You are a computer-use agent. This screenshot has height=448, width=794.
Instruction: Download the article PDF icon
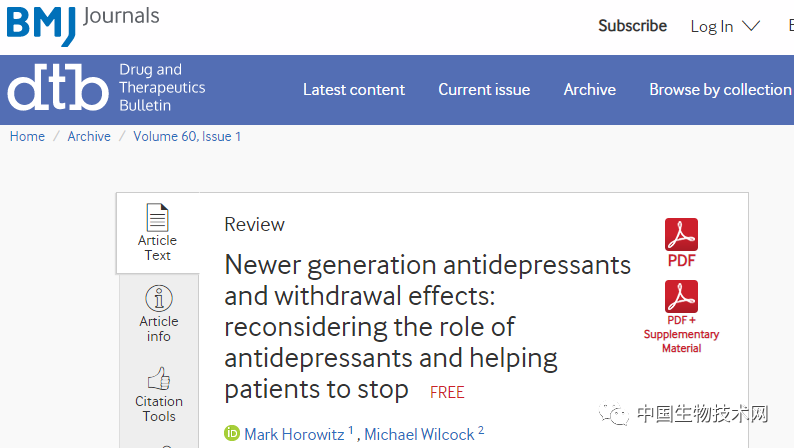tap(681, 235)
